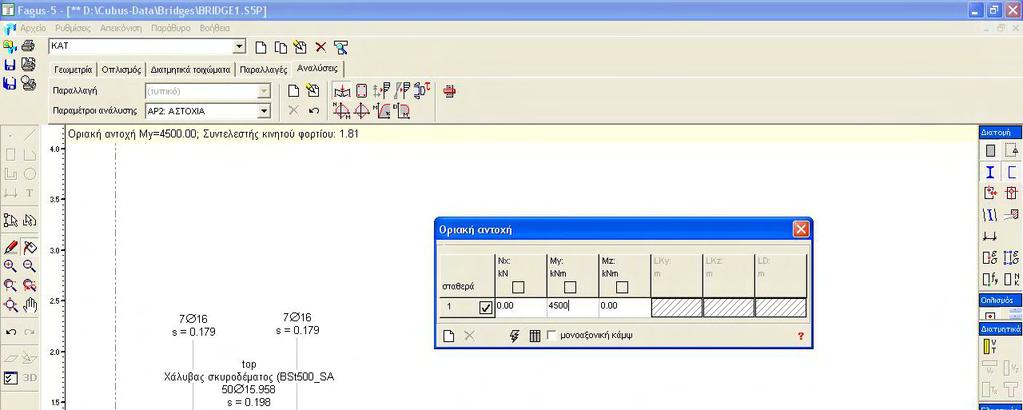This screenshot has height=410, width=1023.
Task: Click the new cross-section page icon beside the KAT combo
Action: (261, 47)
